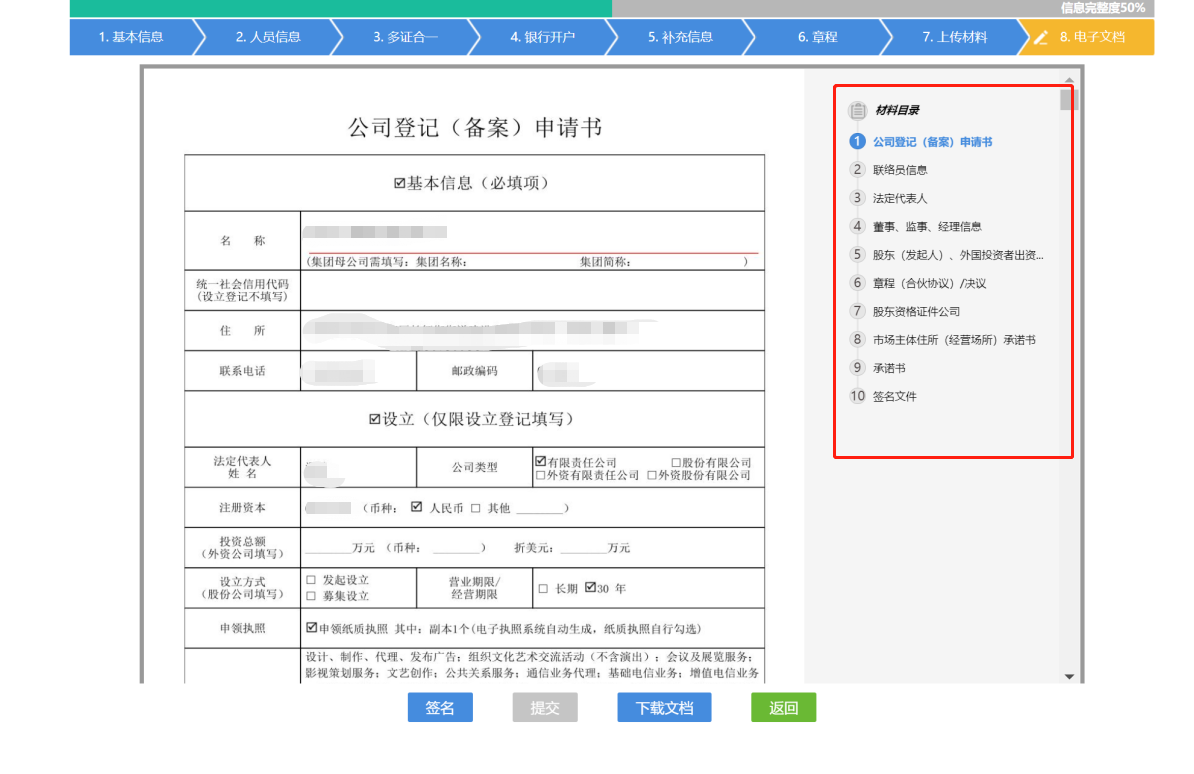Image resolution: width=1194 pixels, height=774 pixels.
Task: Go to step 7. 上传材料
Action: point(954,37)
